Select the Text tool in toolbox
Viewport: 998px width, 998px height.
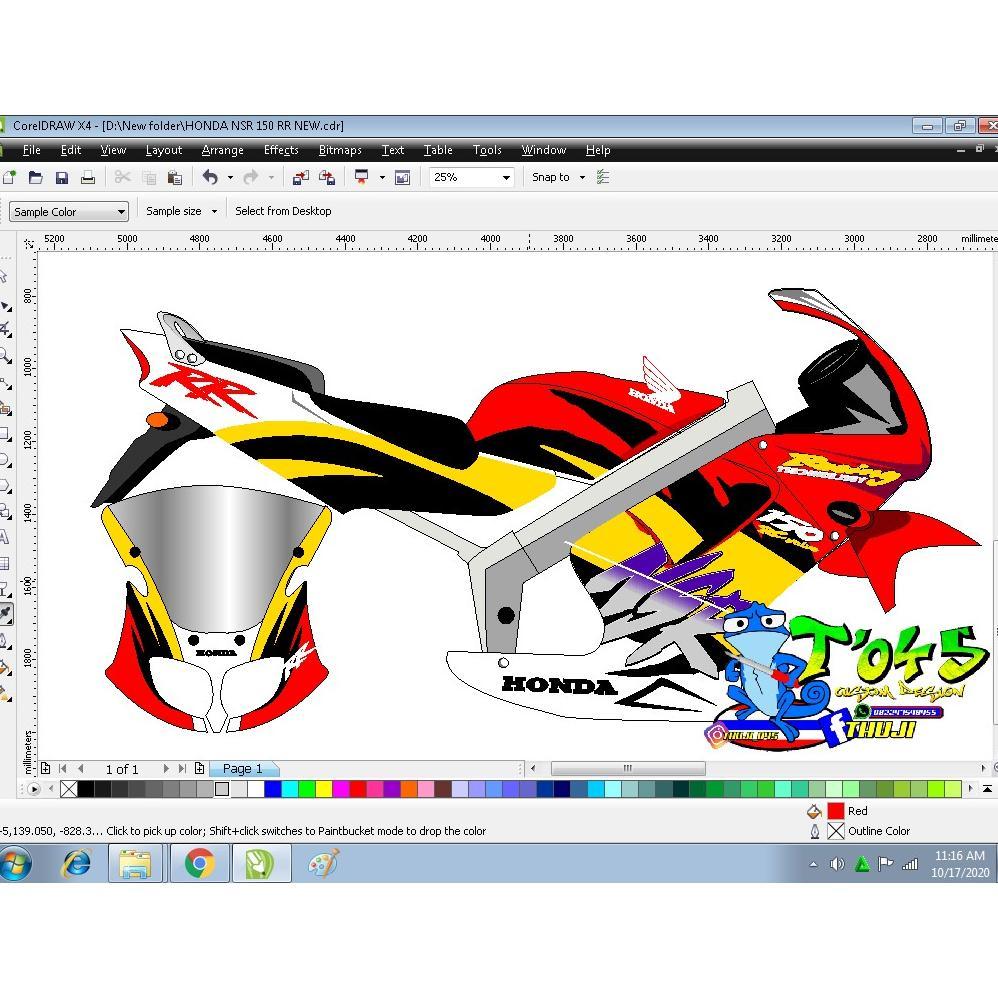click(x=4, y=537)
